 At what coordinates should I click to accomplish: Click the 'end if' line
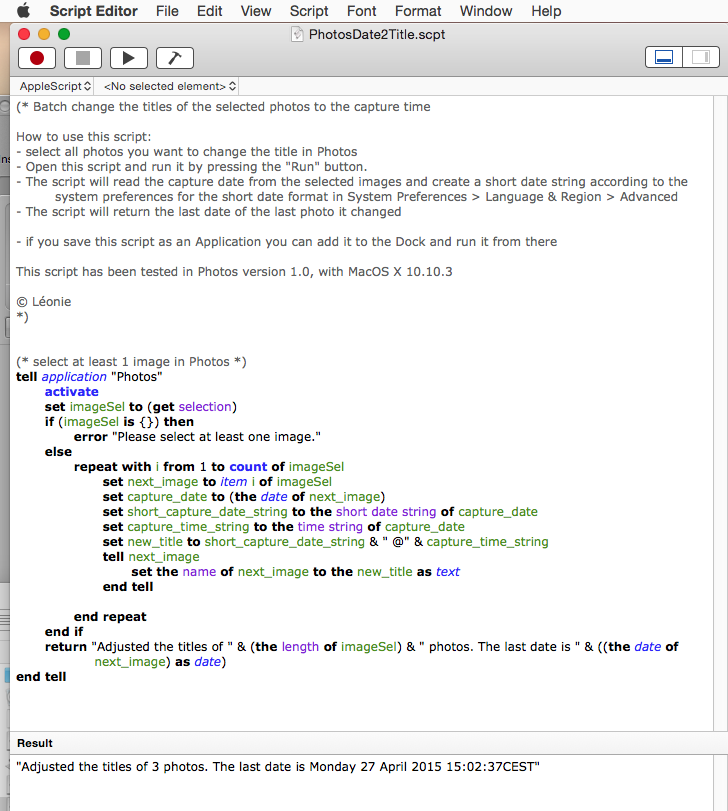tap(64, 632)
